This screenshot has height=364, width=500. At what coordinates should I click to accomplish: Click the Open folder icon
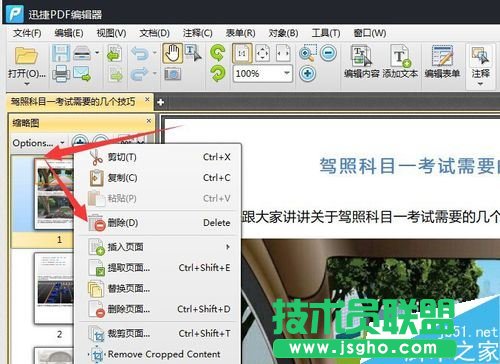point(26,55)
